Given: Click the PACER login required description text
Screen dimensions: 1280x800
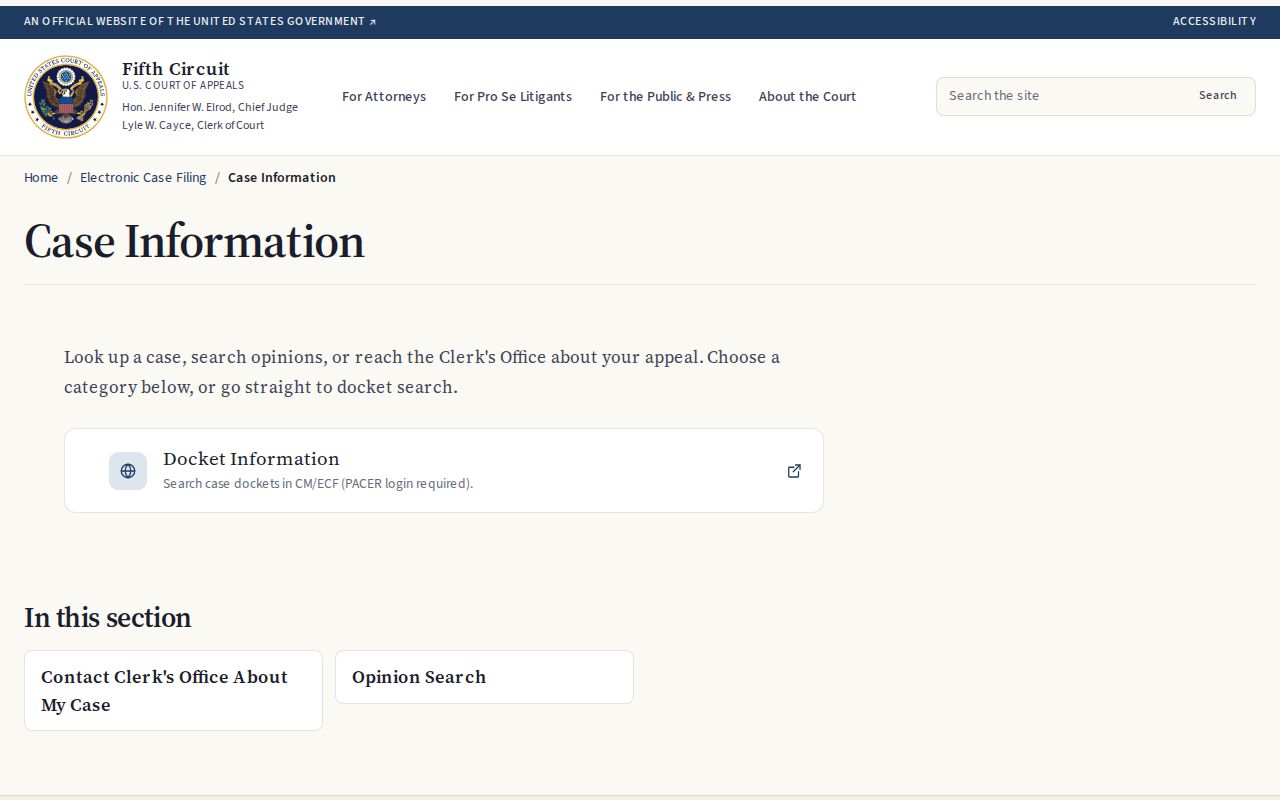Looking at the screenshot, I should [318, 484].
